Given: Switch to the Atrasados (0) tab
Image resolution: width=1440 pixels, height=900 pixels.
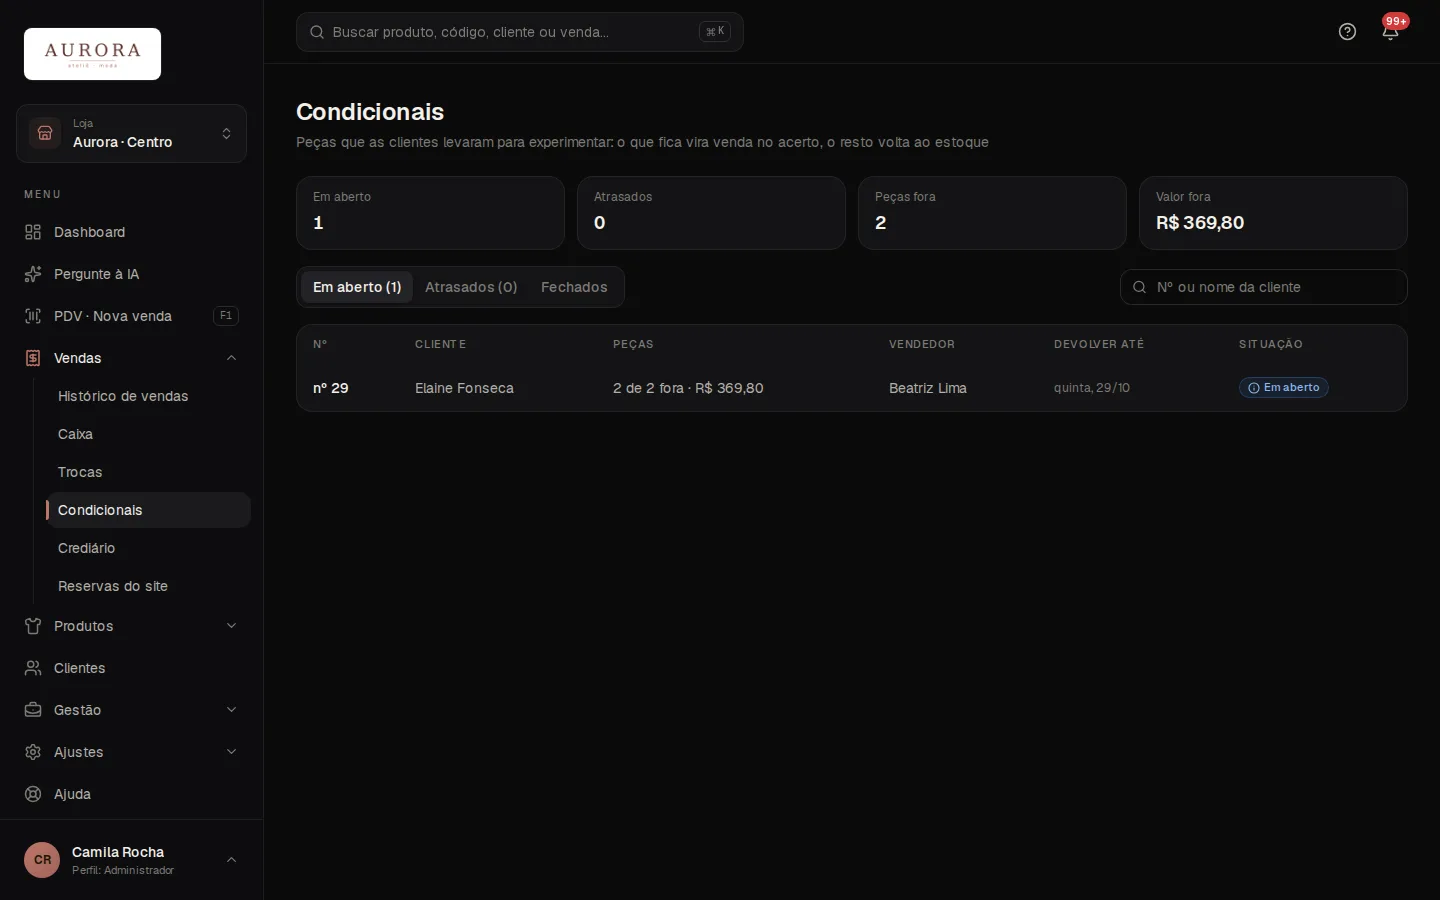Looking at the screenshot, I should pos(471,287).
